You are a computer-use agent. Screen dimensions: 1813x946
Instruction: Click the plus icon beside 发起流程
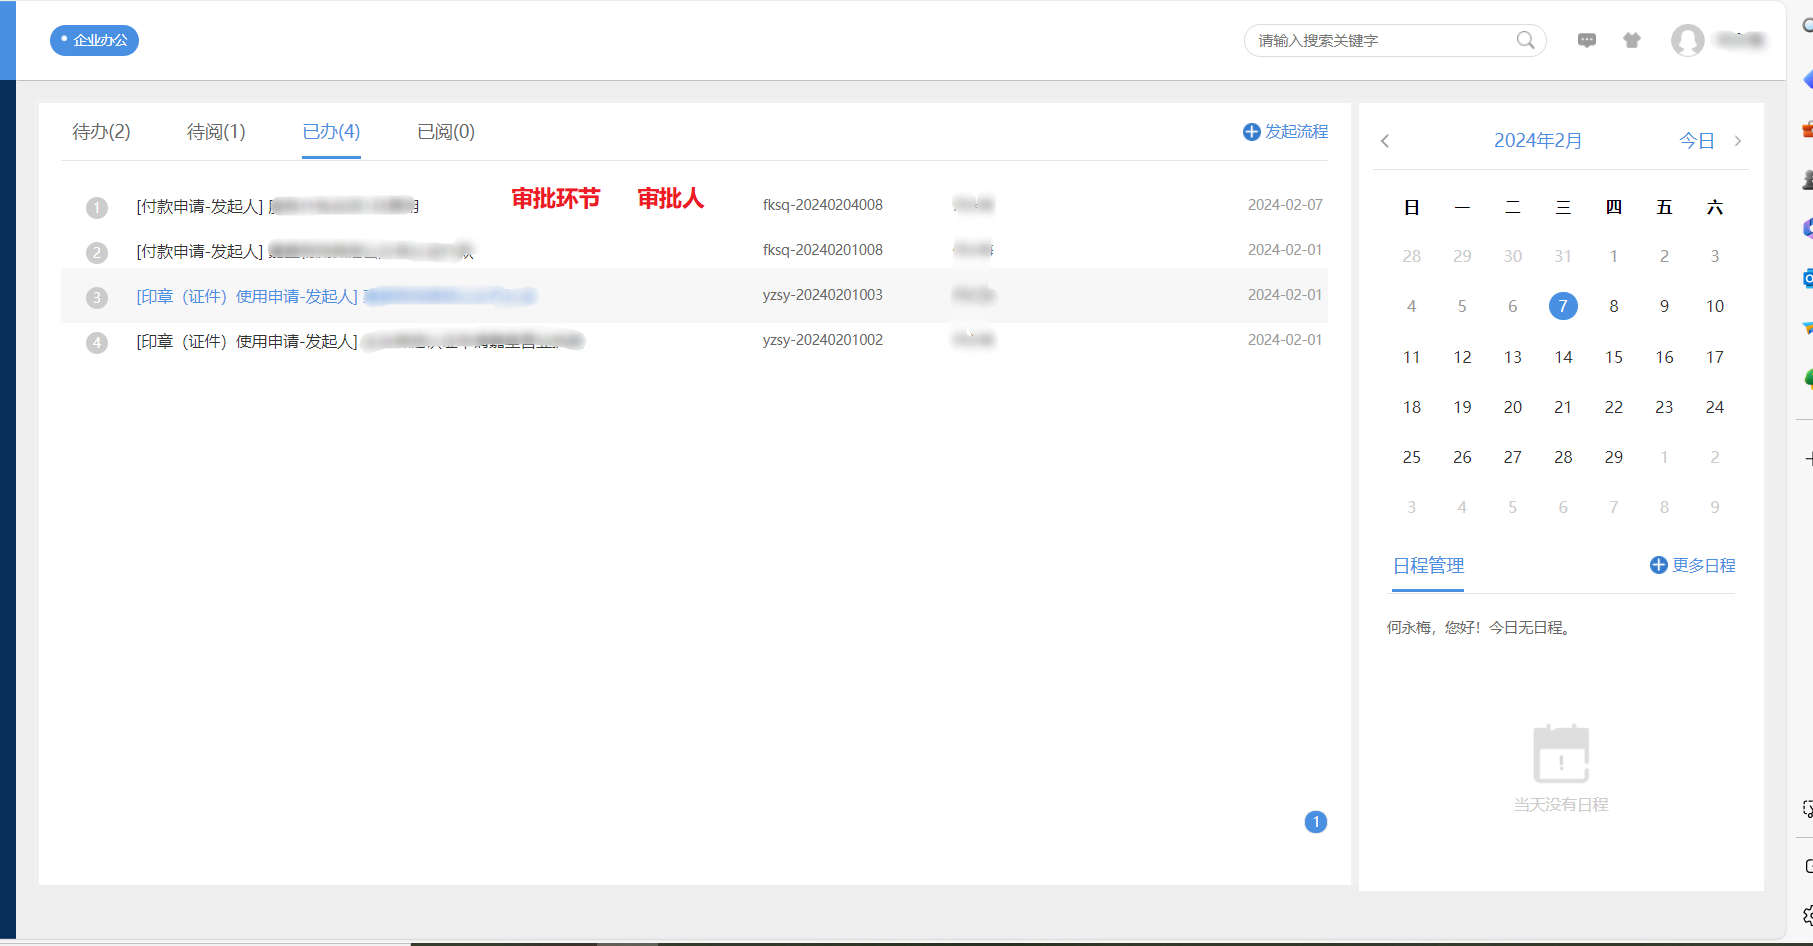[1251, 132]
